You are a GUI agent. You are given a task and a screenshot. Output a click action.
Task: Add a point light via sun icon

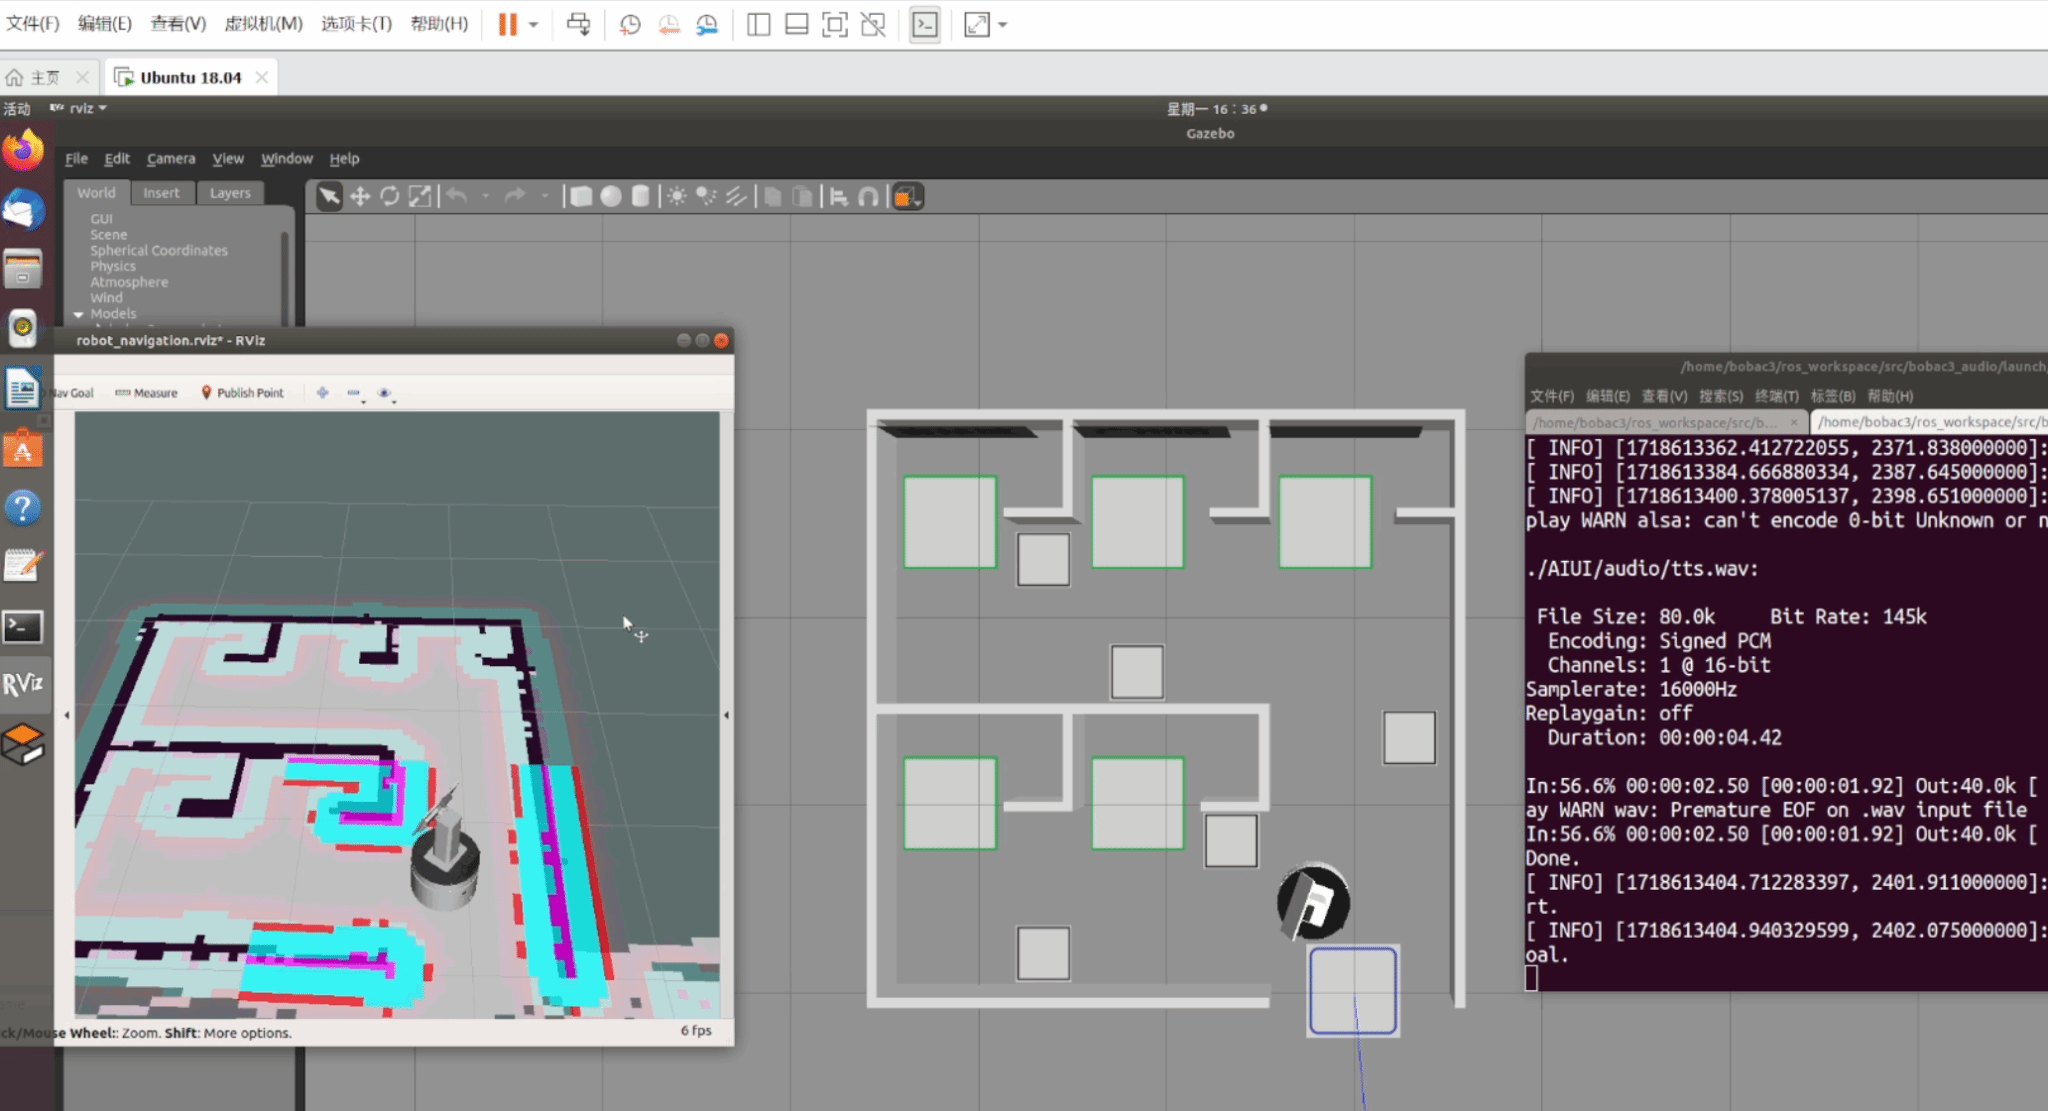point(677,197)
